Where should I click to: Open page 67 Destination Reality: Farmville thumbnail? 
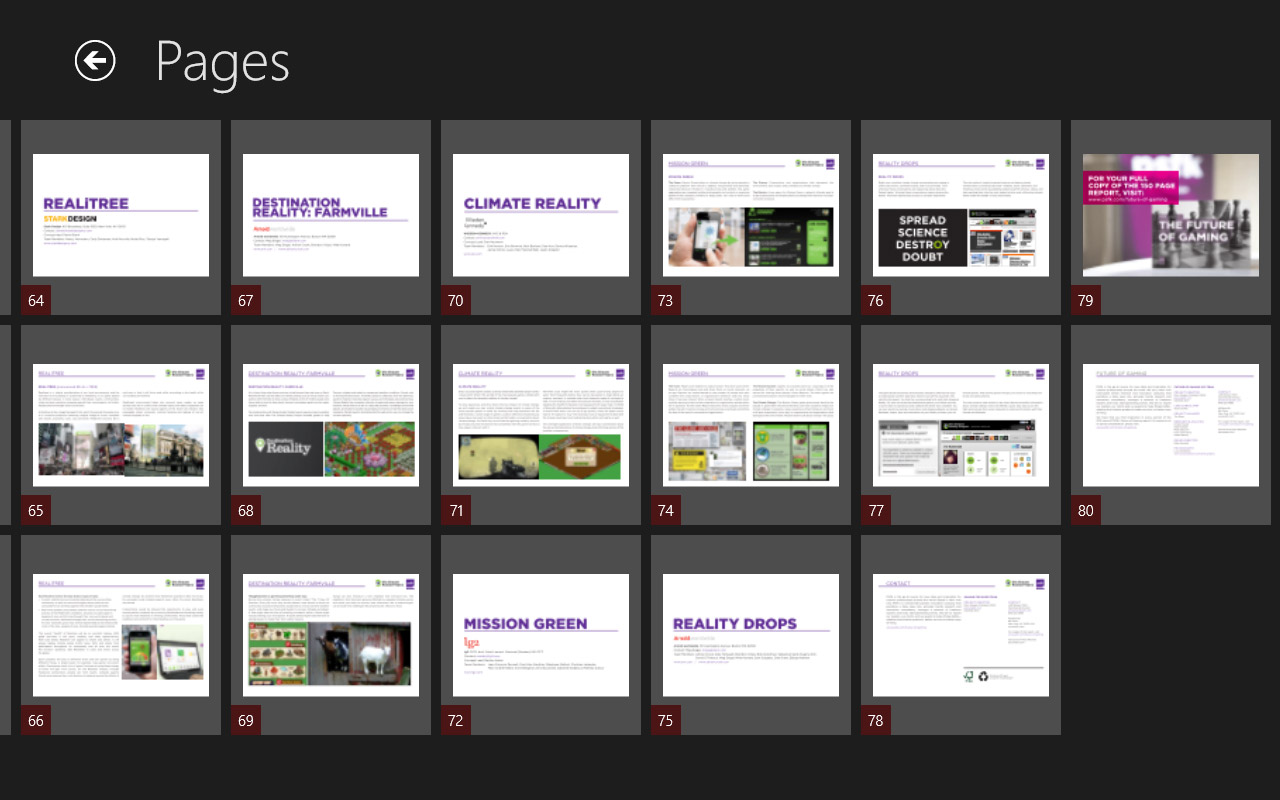click(x=331, y=215)
